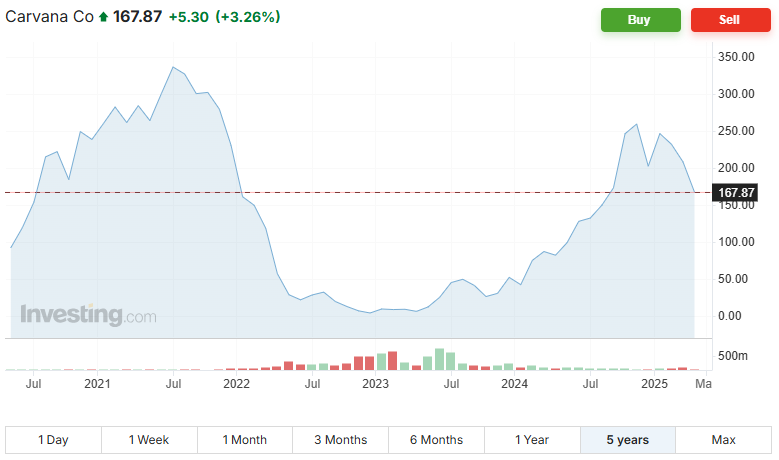Click the tallest red volume bar
The image size is (779, 460).
point(393,361)
